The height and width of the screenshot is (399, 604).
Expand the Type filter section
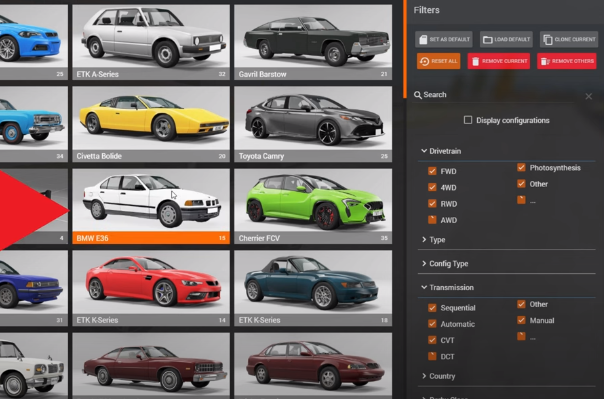[434, 240]
